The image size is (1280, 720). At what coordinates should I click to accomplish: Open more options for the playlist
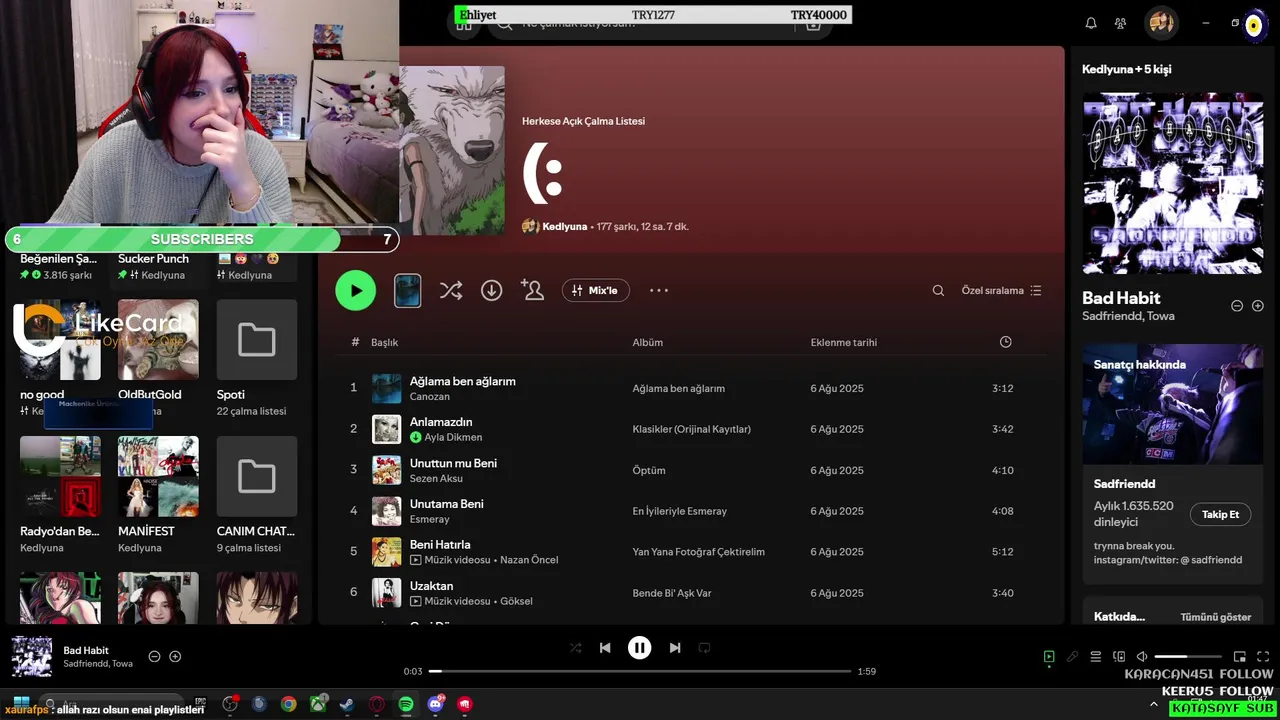tap(658, 290)
